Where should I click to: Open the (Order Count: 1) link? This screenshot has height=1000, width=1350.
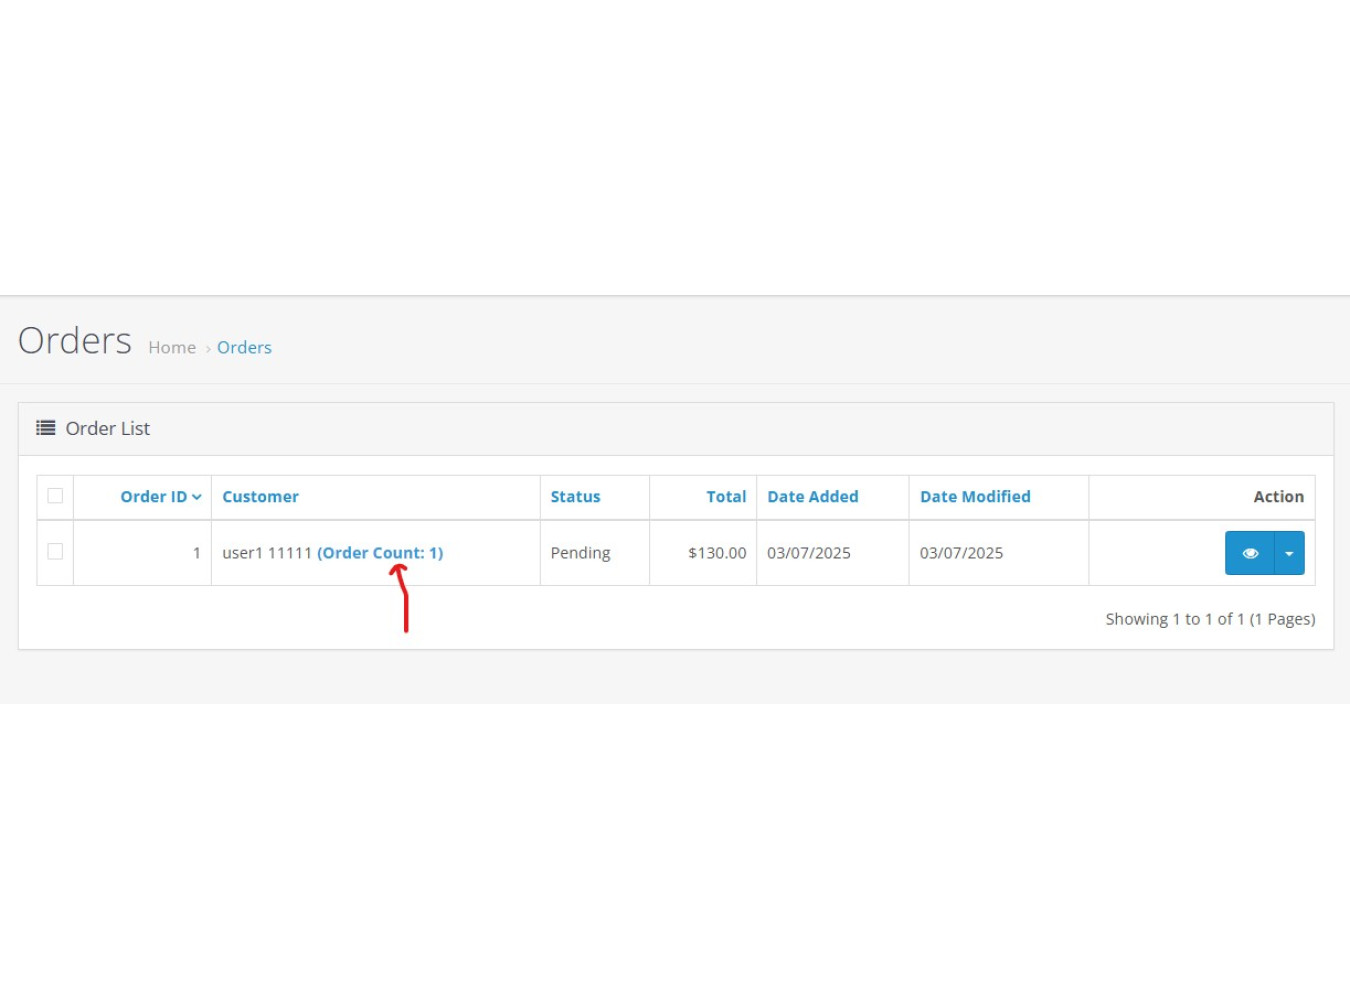(380, 553)
